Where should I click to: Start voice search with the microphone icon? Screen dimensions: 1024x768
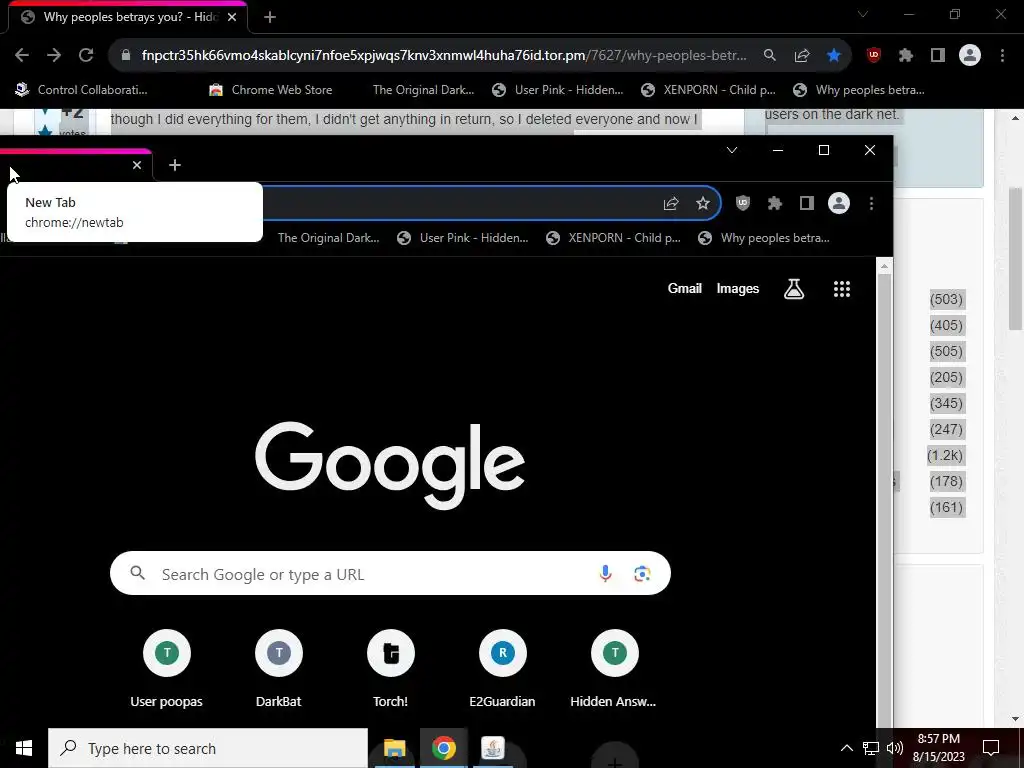pos(605,573)
